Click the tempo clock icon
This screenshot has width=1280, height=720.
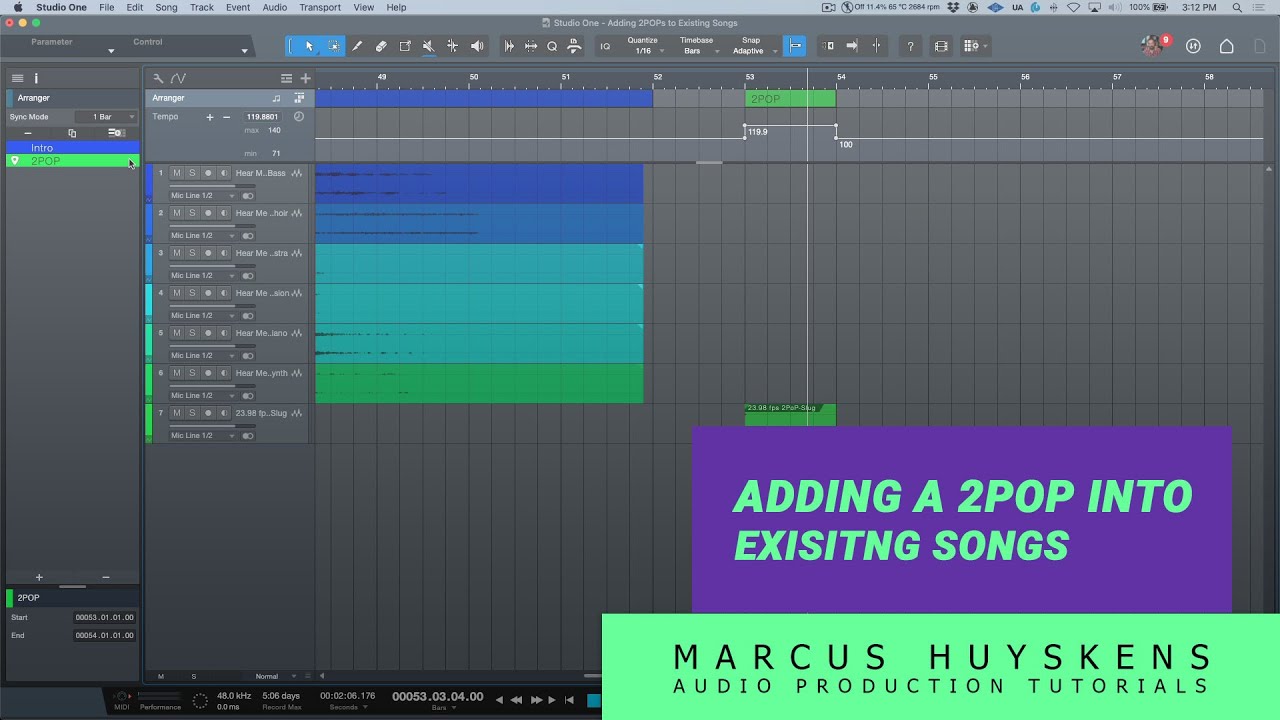click(x=298, y=117)
